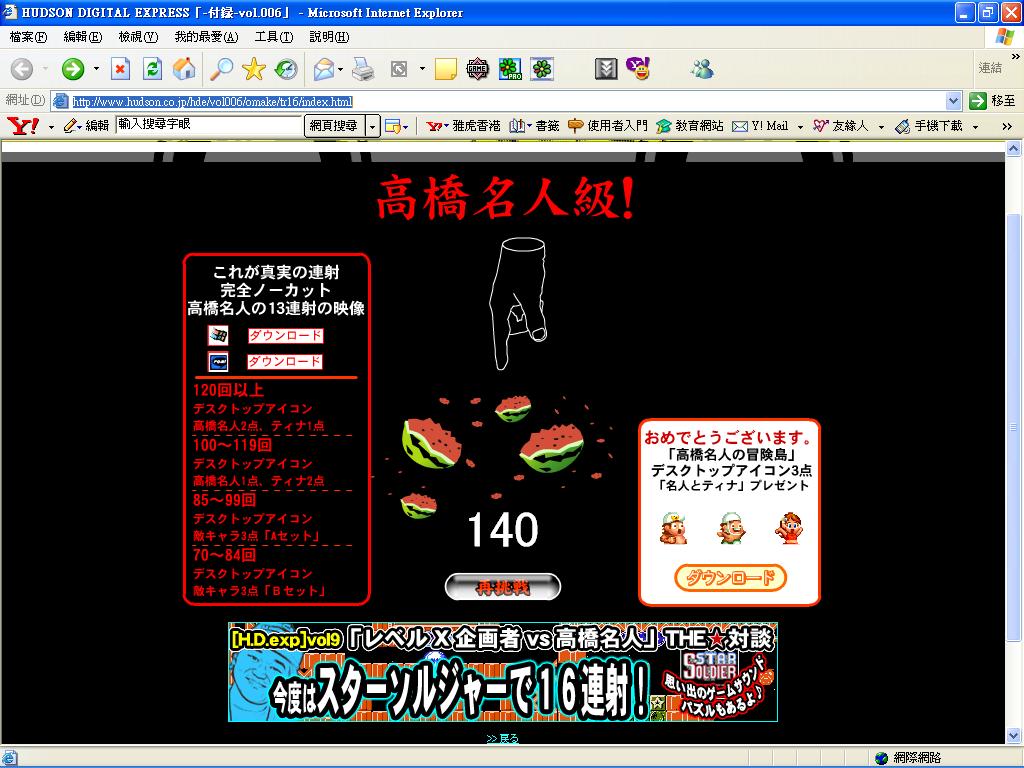This screenshot has width=1024, height=768.
Task: Click the >> 戻る link
Action: point(503,738)
